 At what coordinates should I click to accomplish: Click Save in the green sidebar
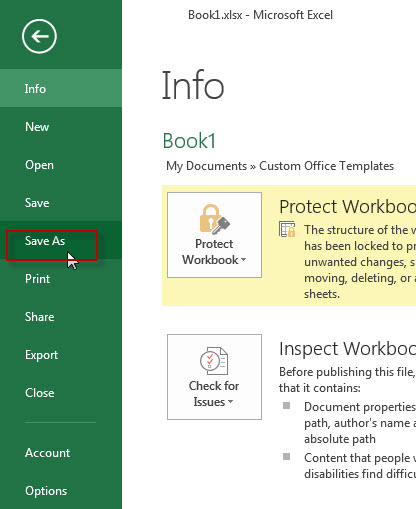click(61, 203)
